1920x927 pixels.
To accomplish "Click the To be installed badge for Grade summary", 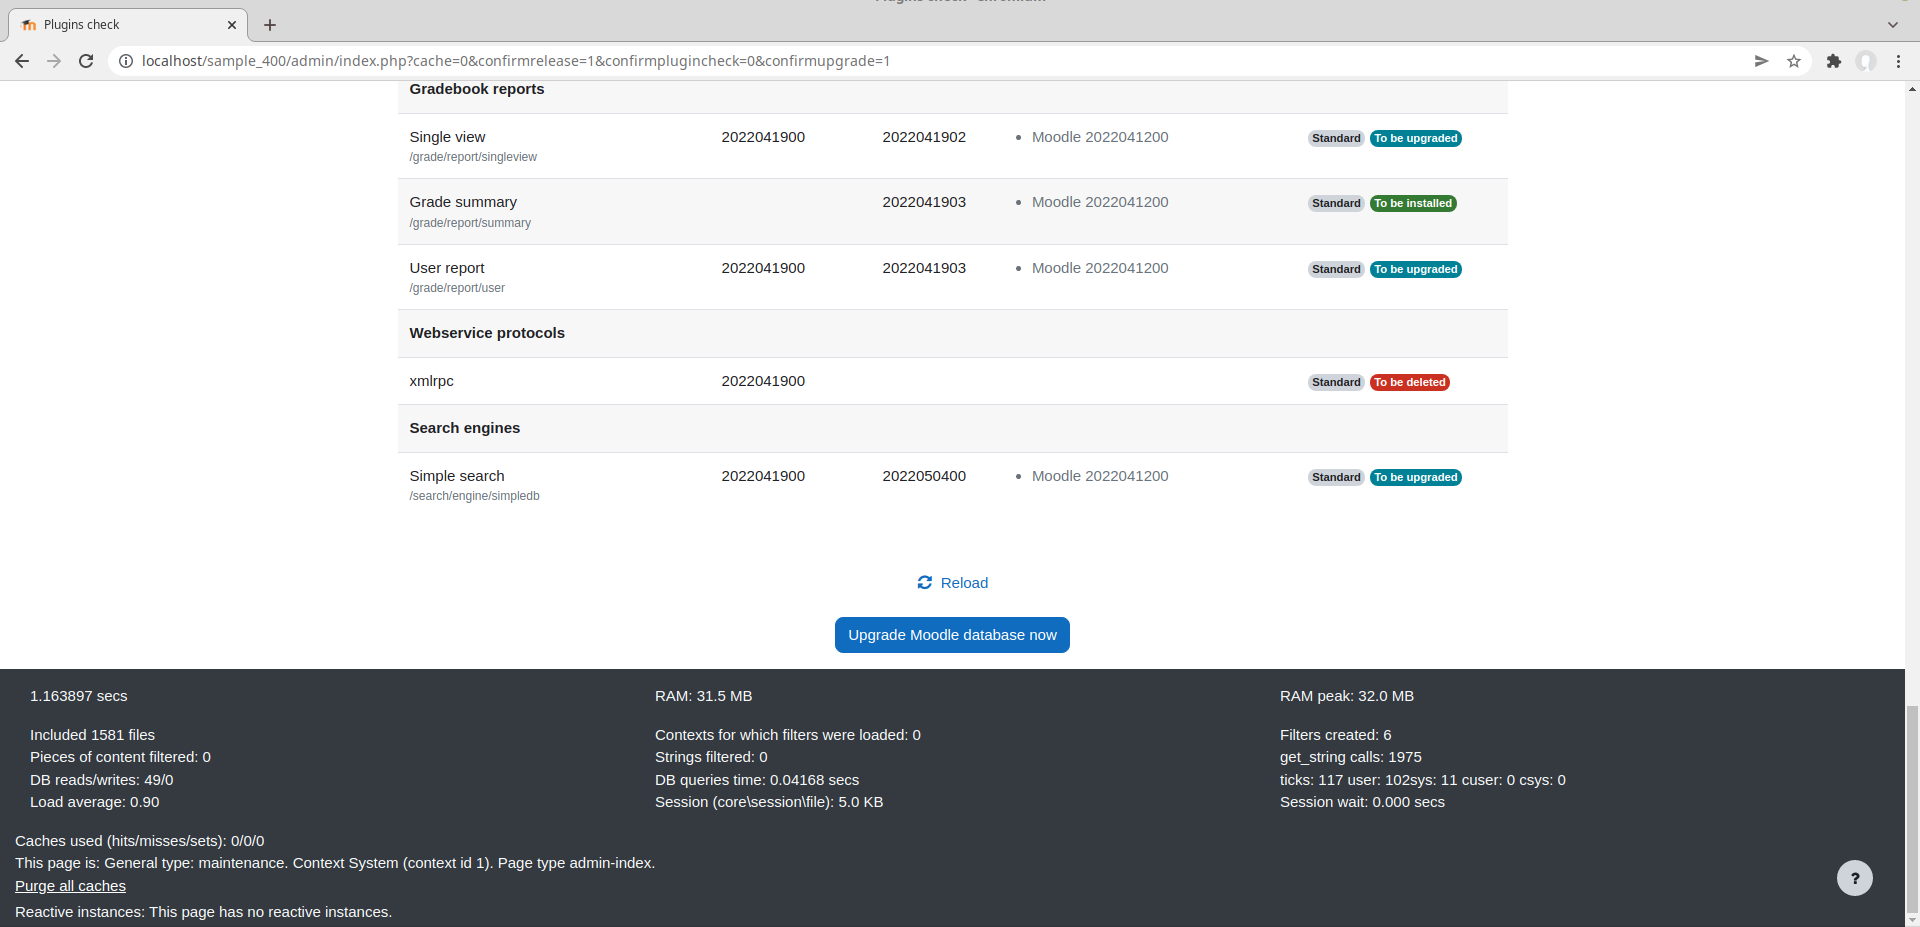I will click(1413, 203).
